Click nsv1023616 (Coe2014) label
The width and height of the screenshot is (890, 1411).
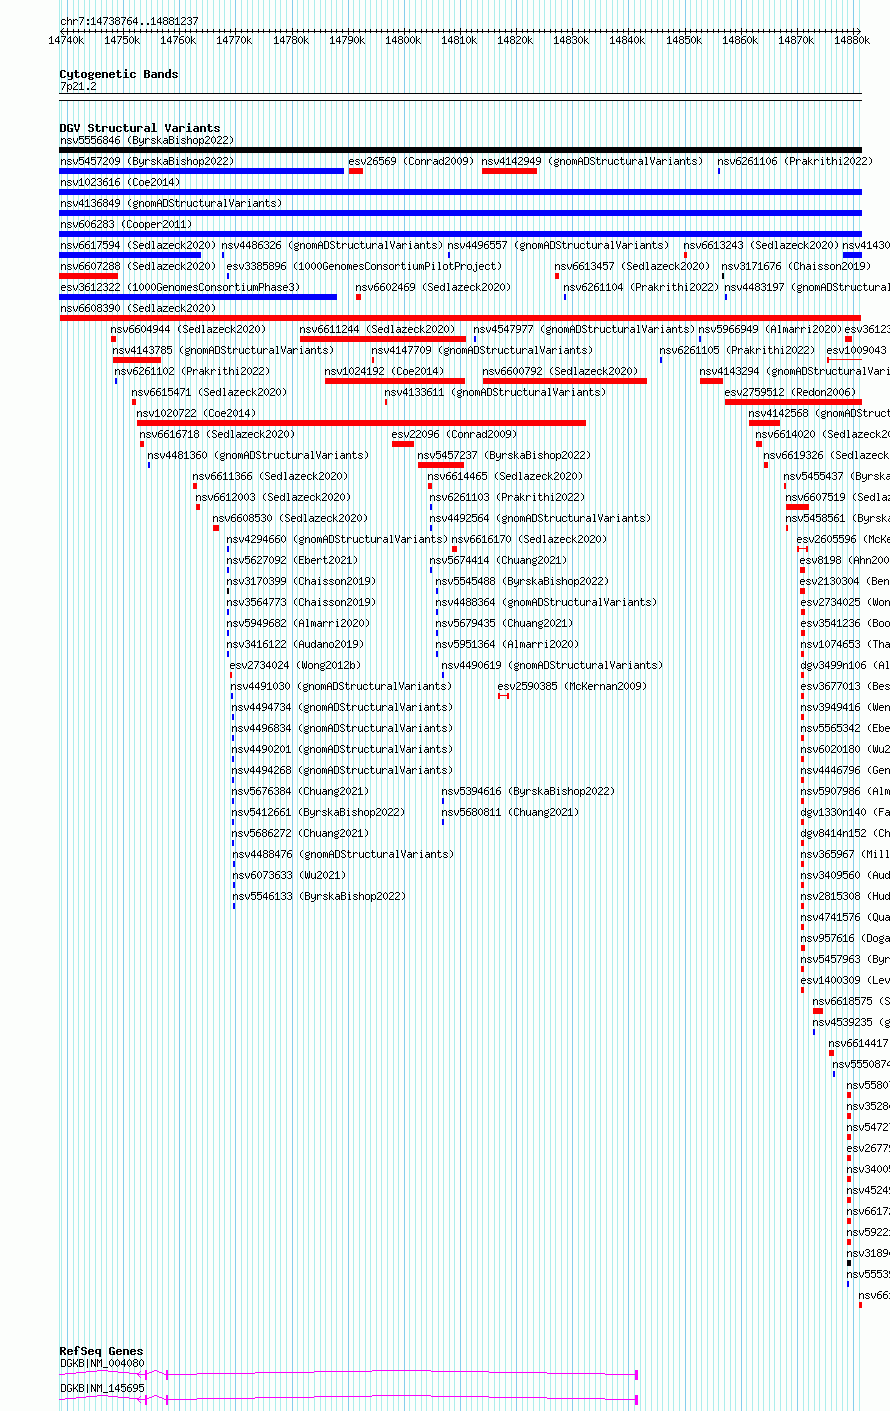(x=120, y=182)
